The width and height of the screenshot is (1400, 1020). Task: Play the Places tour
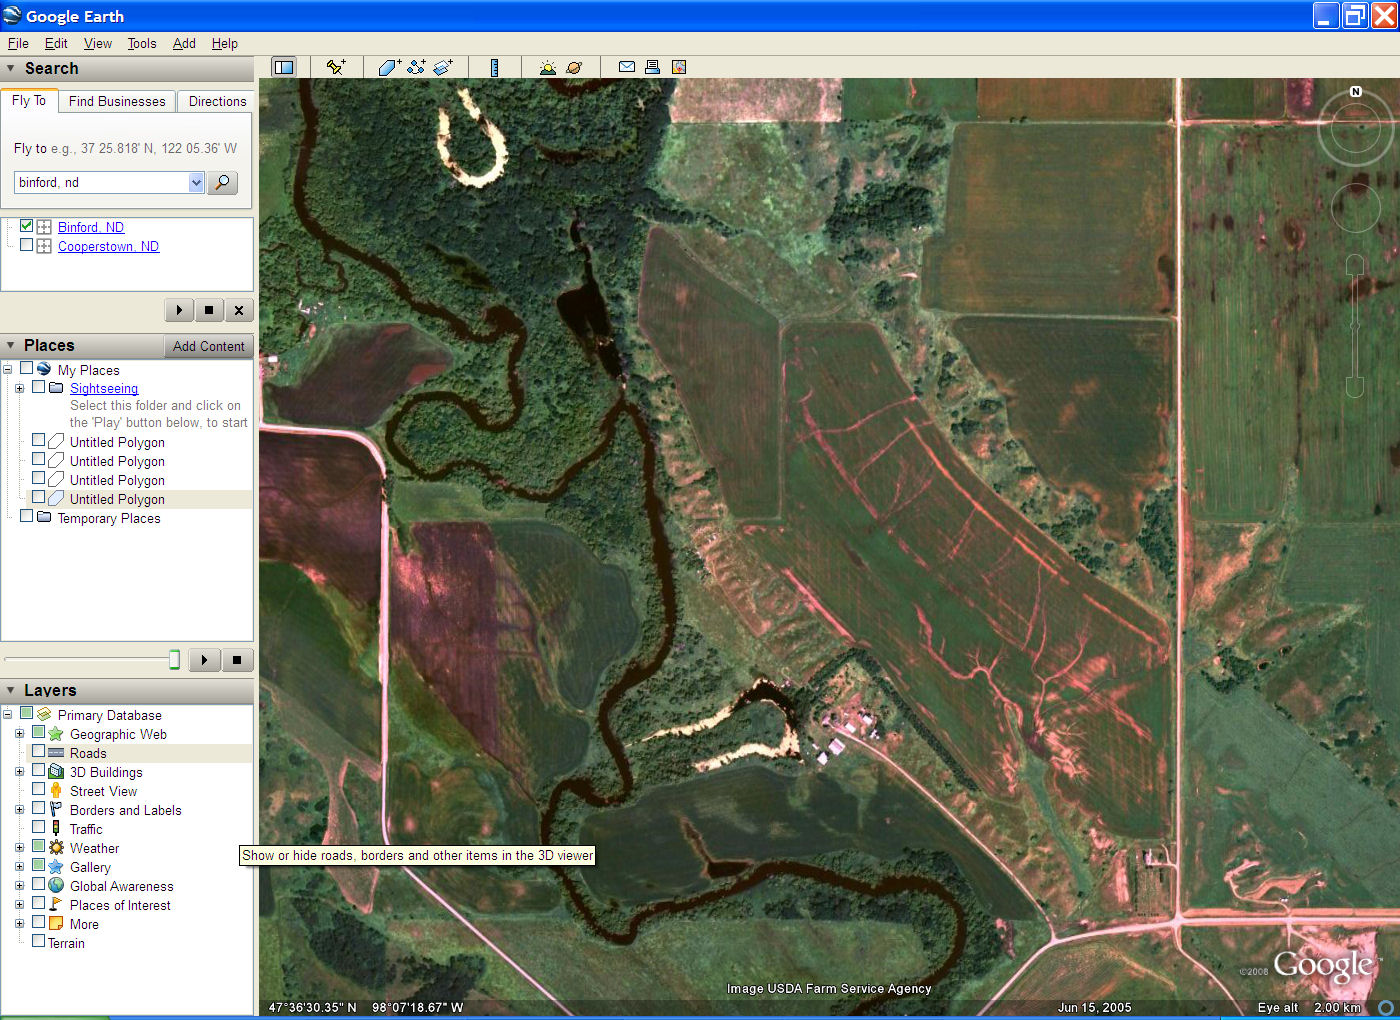pos(204,660)
